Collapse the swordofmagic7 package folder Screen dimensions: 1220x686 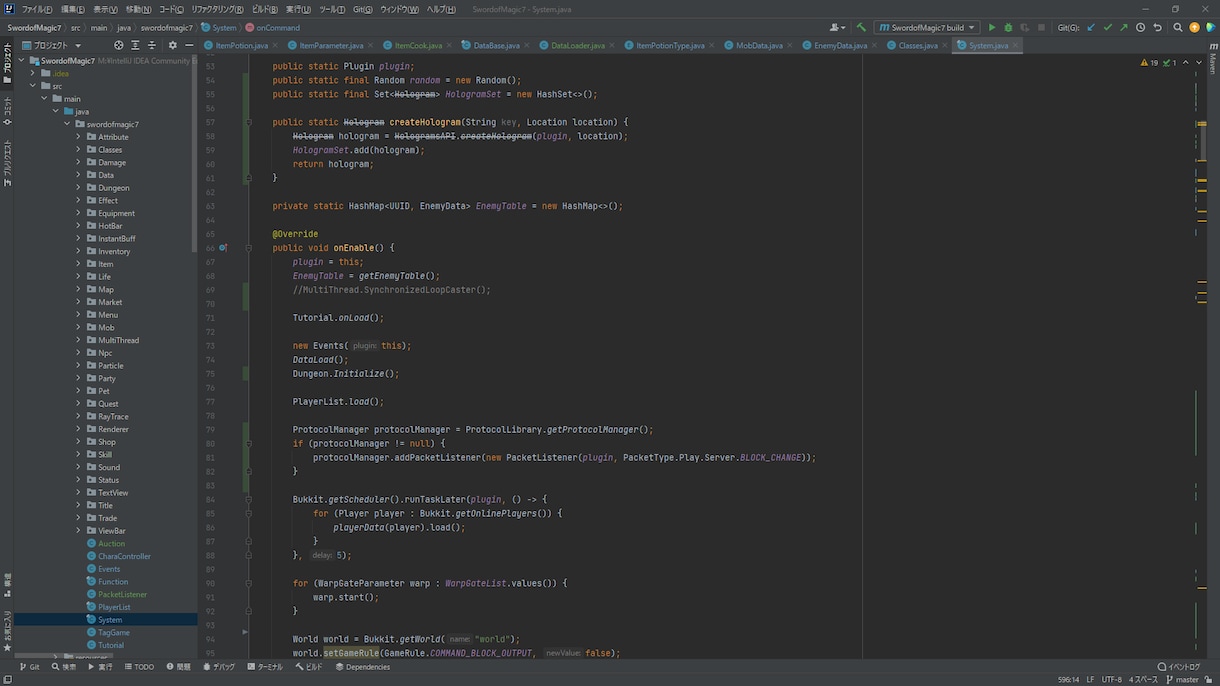click(68, 124)
